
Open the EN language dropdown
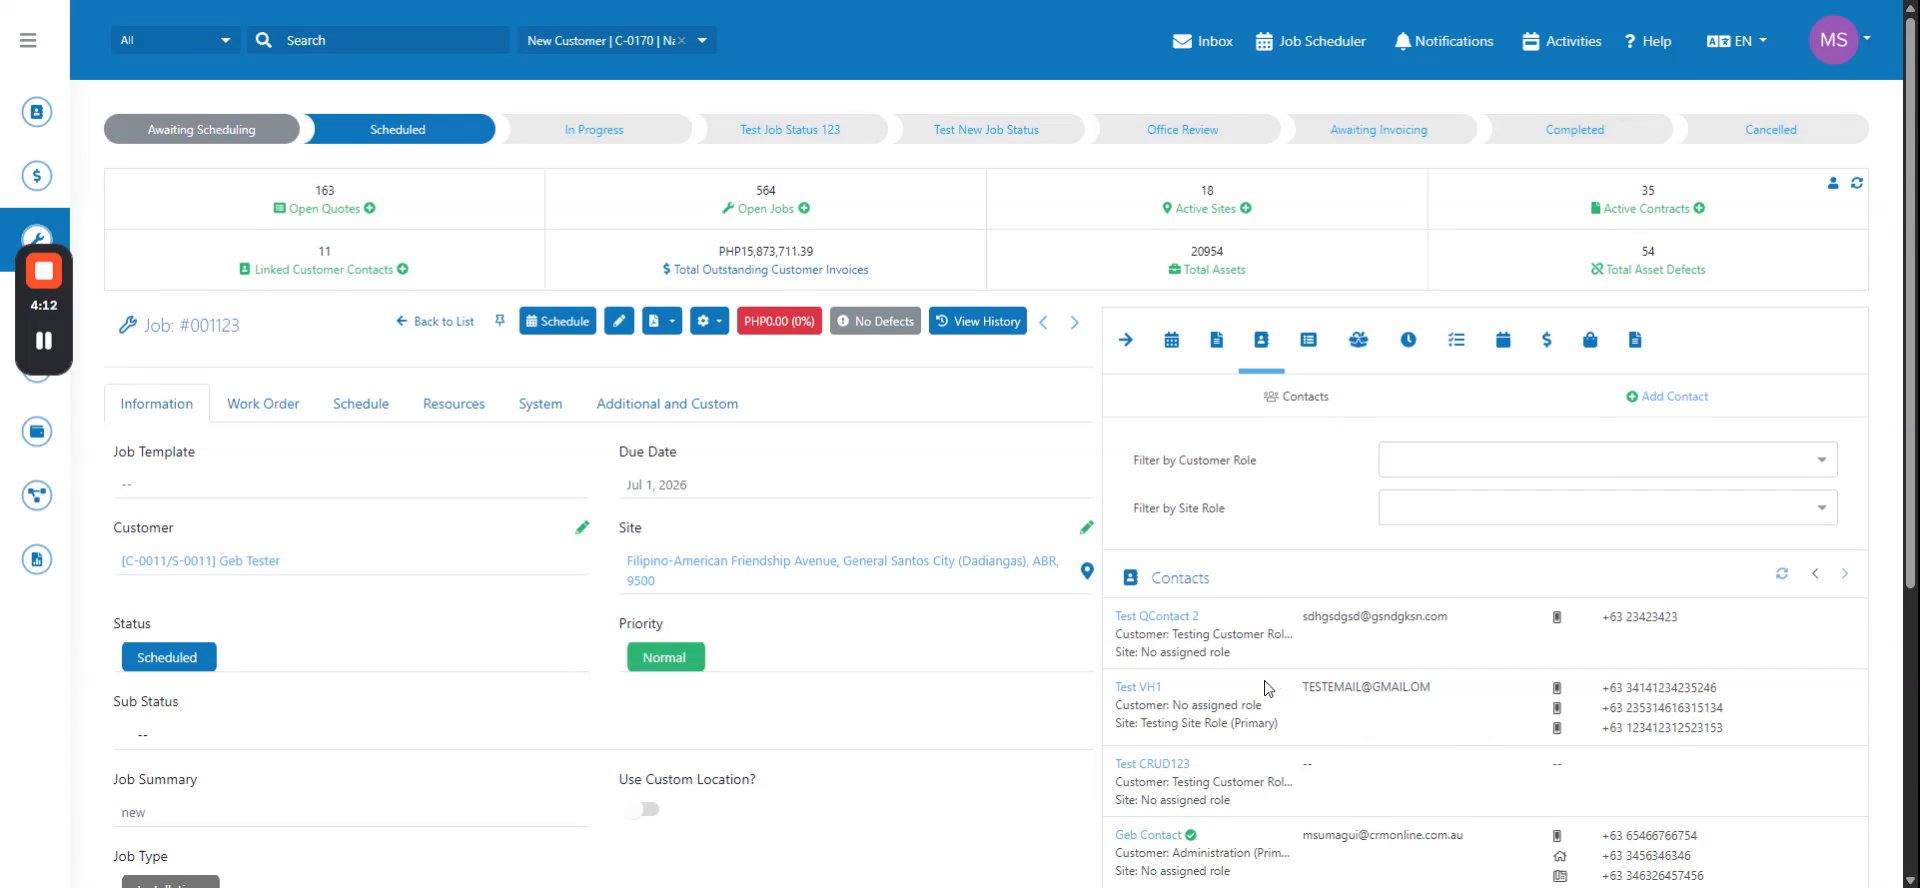[x=1737, y=41]
